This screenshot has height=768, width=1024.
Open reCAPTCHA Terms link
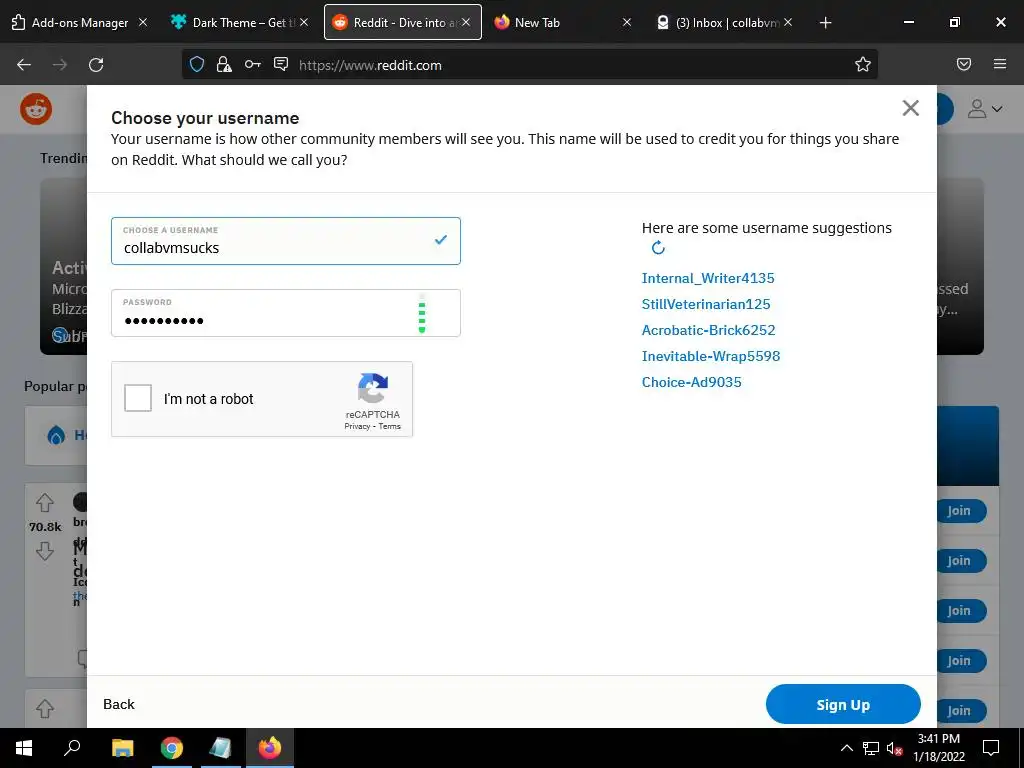390,426
